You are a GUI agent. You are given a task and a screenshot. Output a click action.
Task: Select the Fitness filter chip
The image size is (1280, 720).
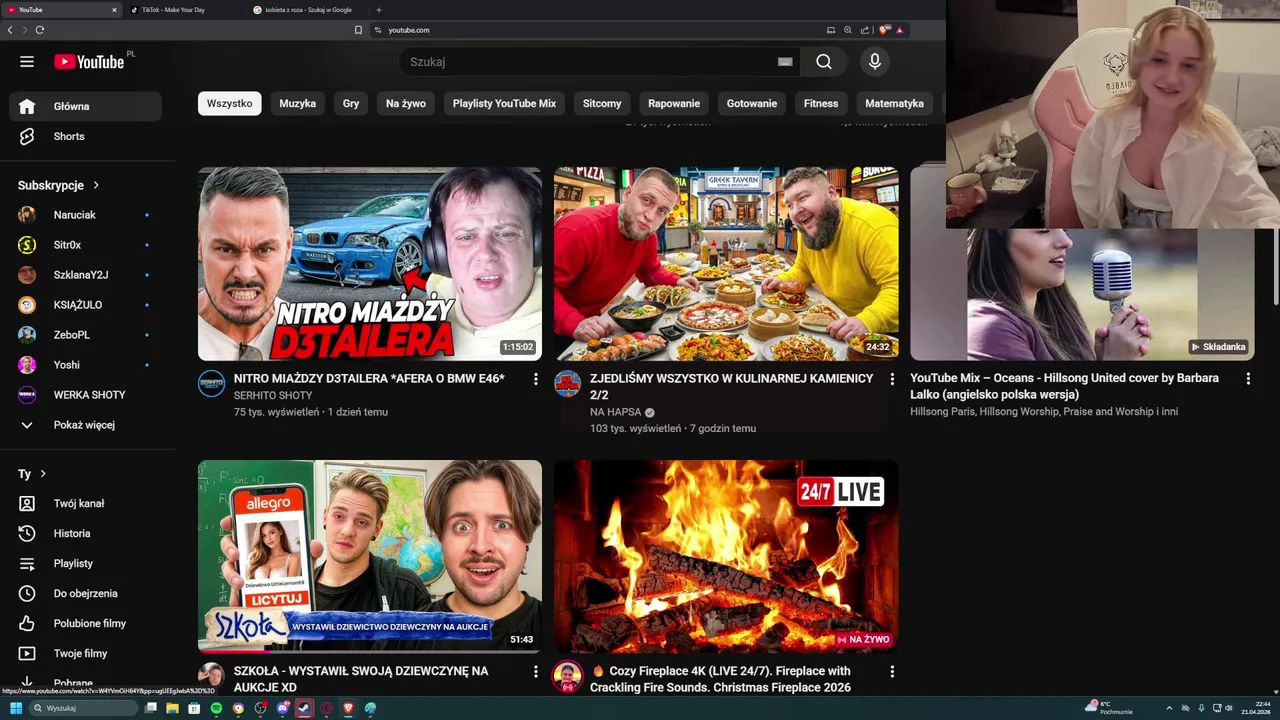pyautogui.click(x=821, y=103)
